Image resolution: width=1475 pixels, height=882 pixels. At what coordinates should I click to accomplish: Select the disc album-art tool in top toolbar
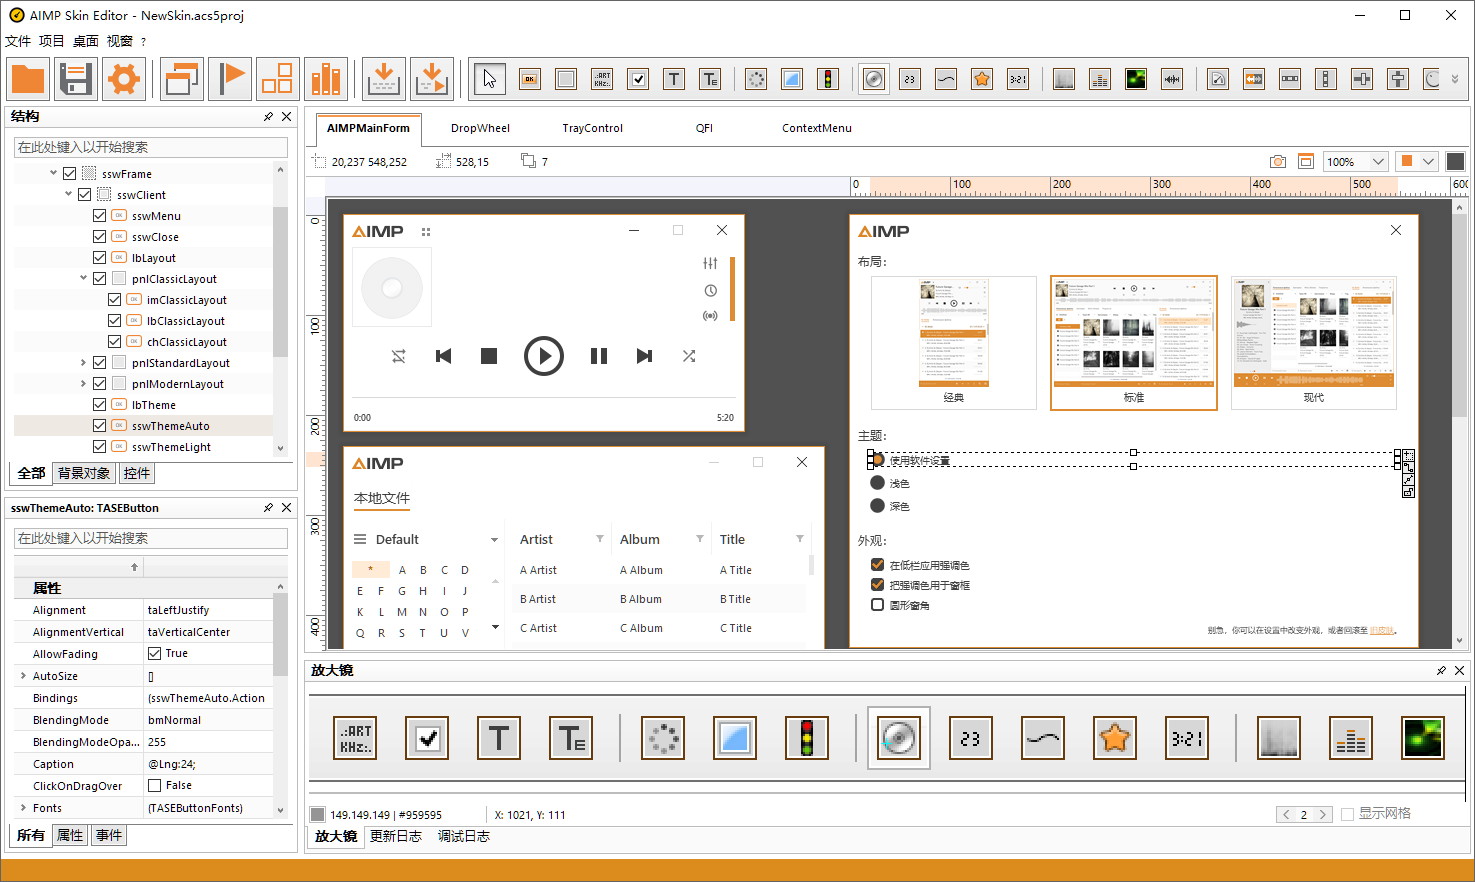pos(874,79)
